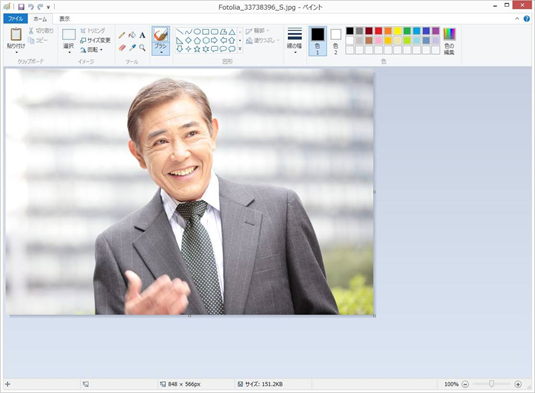
Task: Pick the Right triangle shape
Action: point(179,41)
